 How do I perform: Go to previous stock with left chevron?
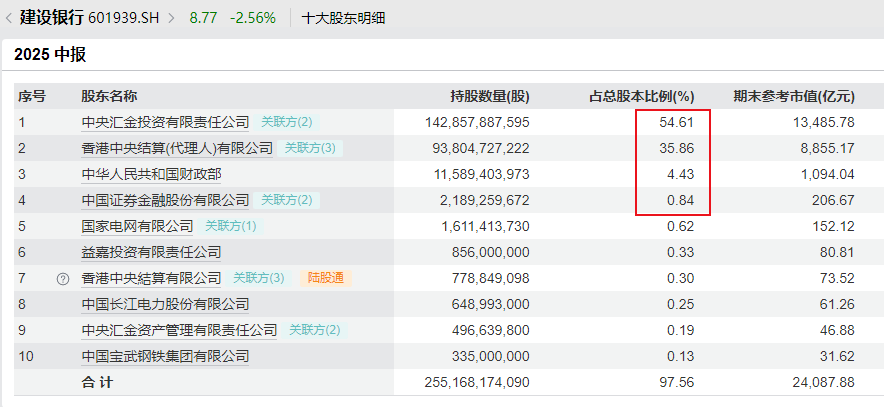tap(8, 18)
